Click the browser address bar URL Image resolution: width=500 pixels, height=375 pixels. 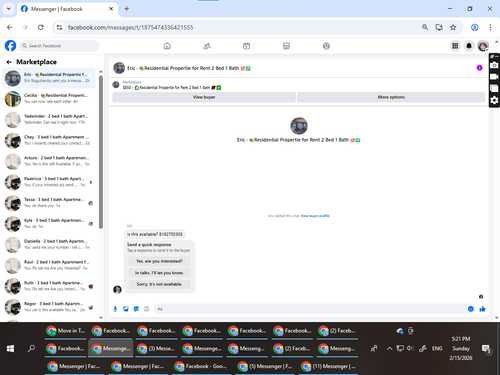pyautogui.click(x=130, y=27)
